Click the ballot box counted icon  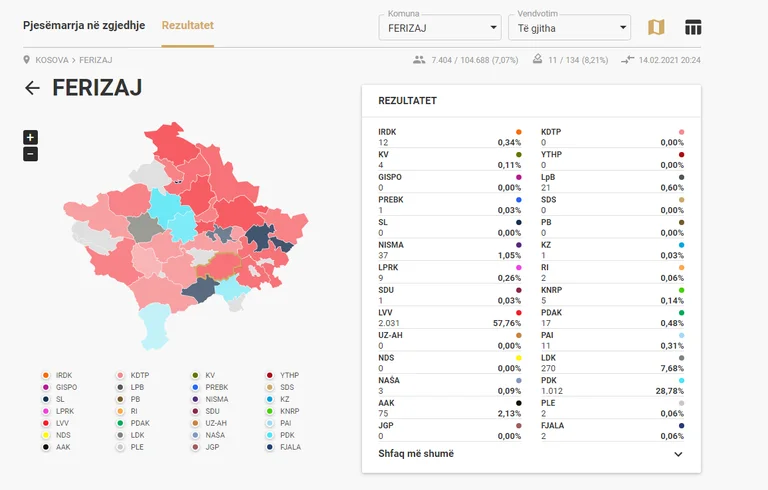[537, 59]
